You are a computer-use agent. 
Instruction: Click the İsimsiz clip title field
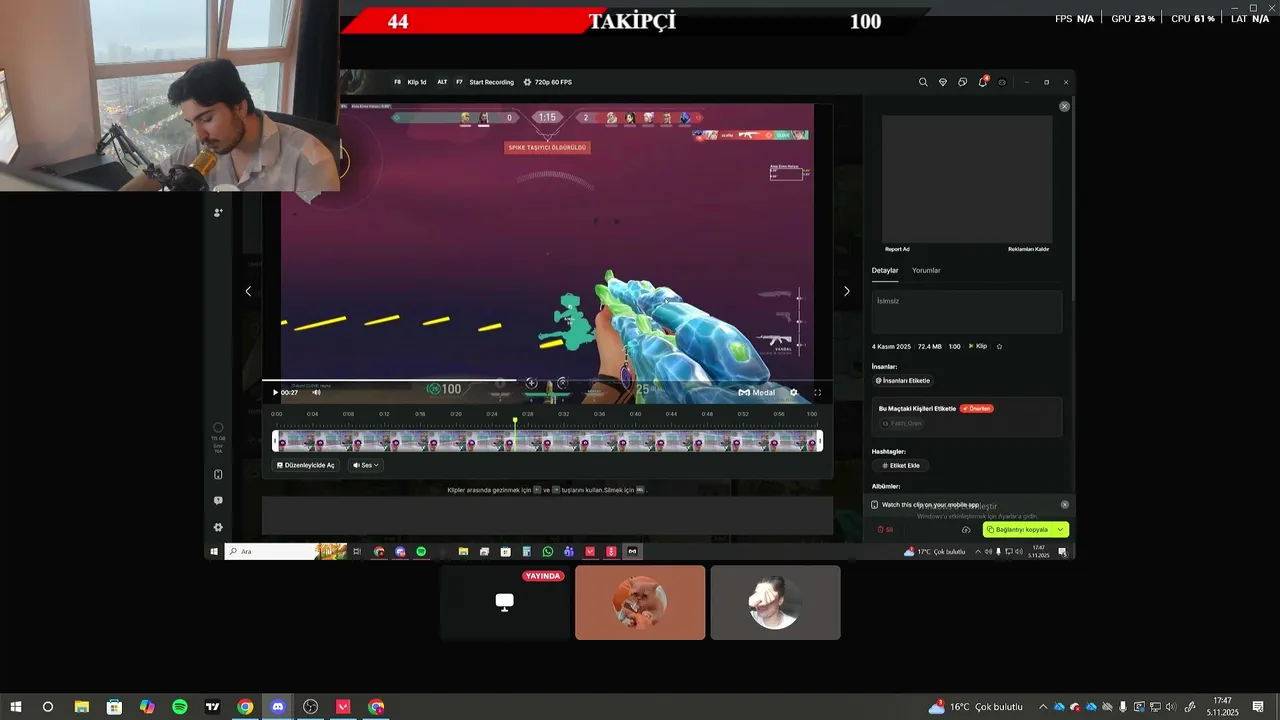tap(966, 312)
